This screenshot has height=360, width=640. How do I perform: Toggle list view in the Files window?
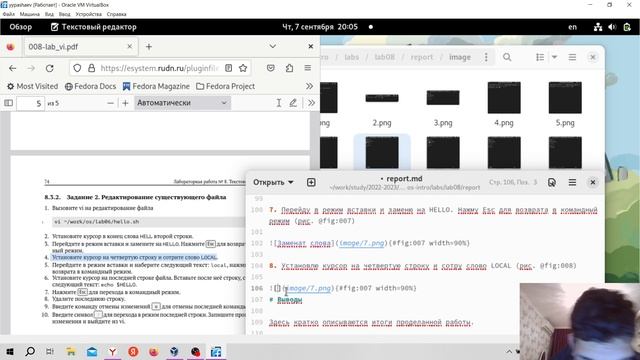coord(540,57)
